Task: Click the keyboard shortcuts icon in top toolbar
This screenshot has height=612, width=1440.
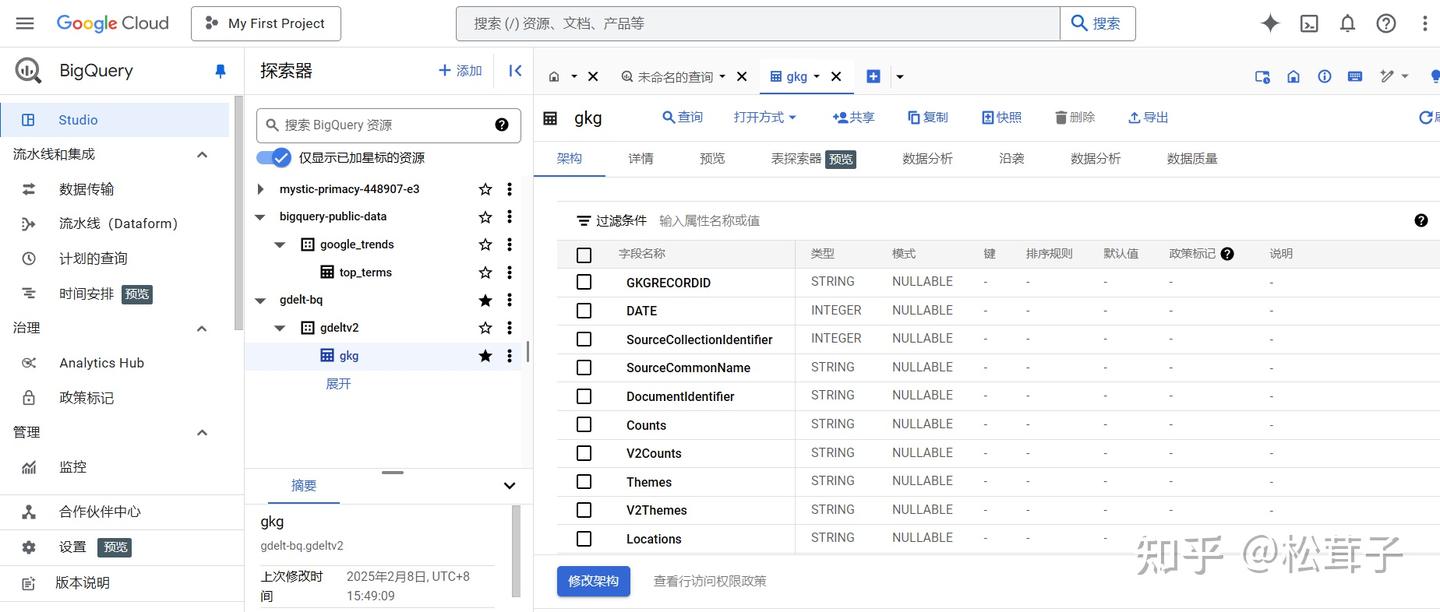Action: click(x=1355, y=75)
